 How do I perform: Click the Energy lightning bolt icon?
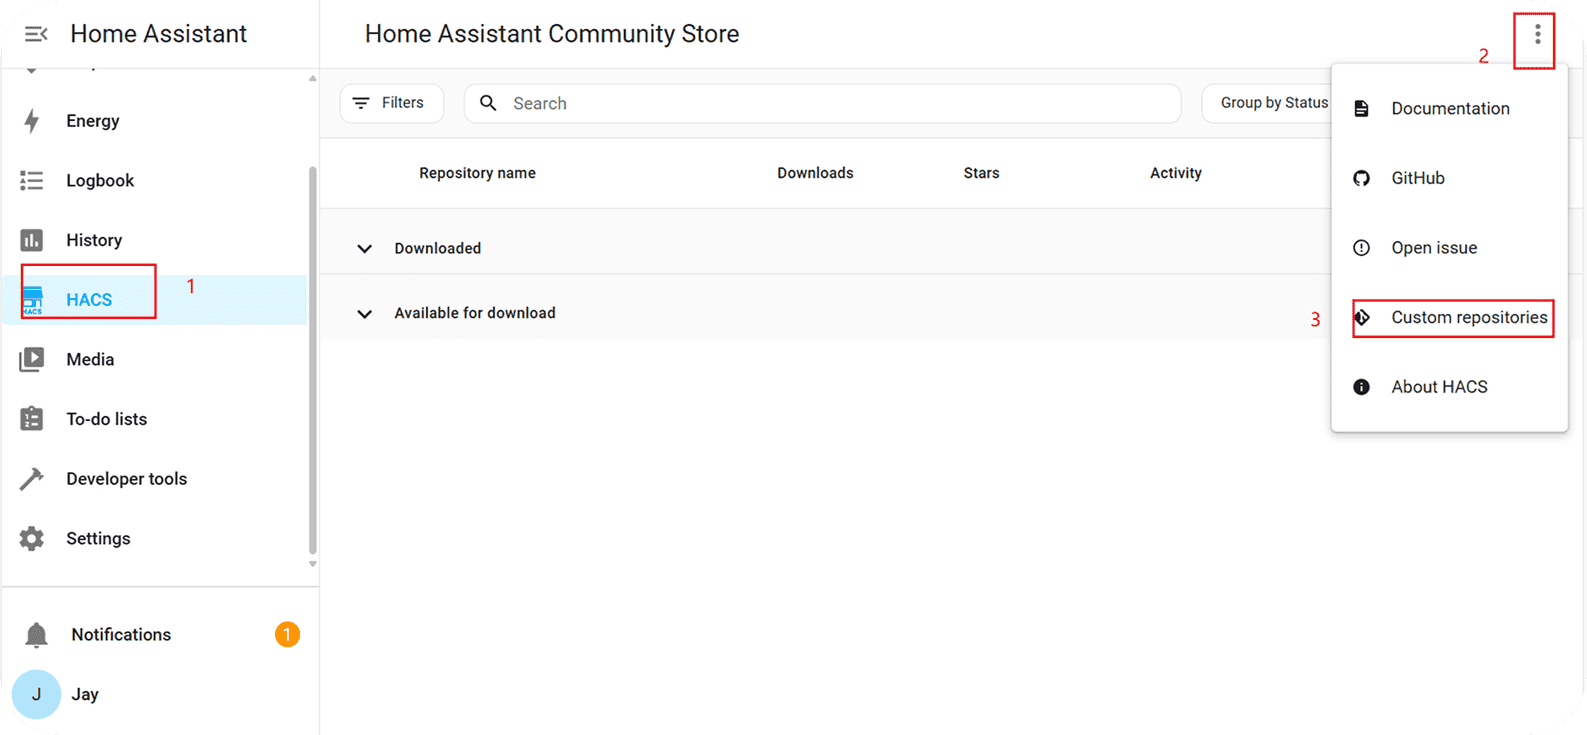(32, 121)
